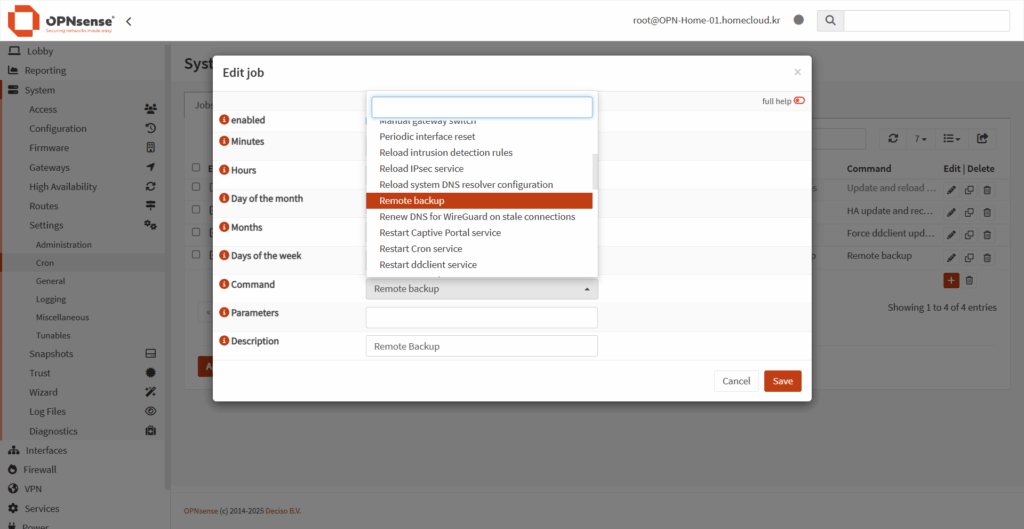
Task: Click info icon next to Description
Action: 224,342
